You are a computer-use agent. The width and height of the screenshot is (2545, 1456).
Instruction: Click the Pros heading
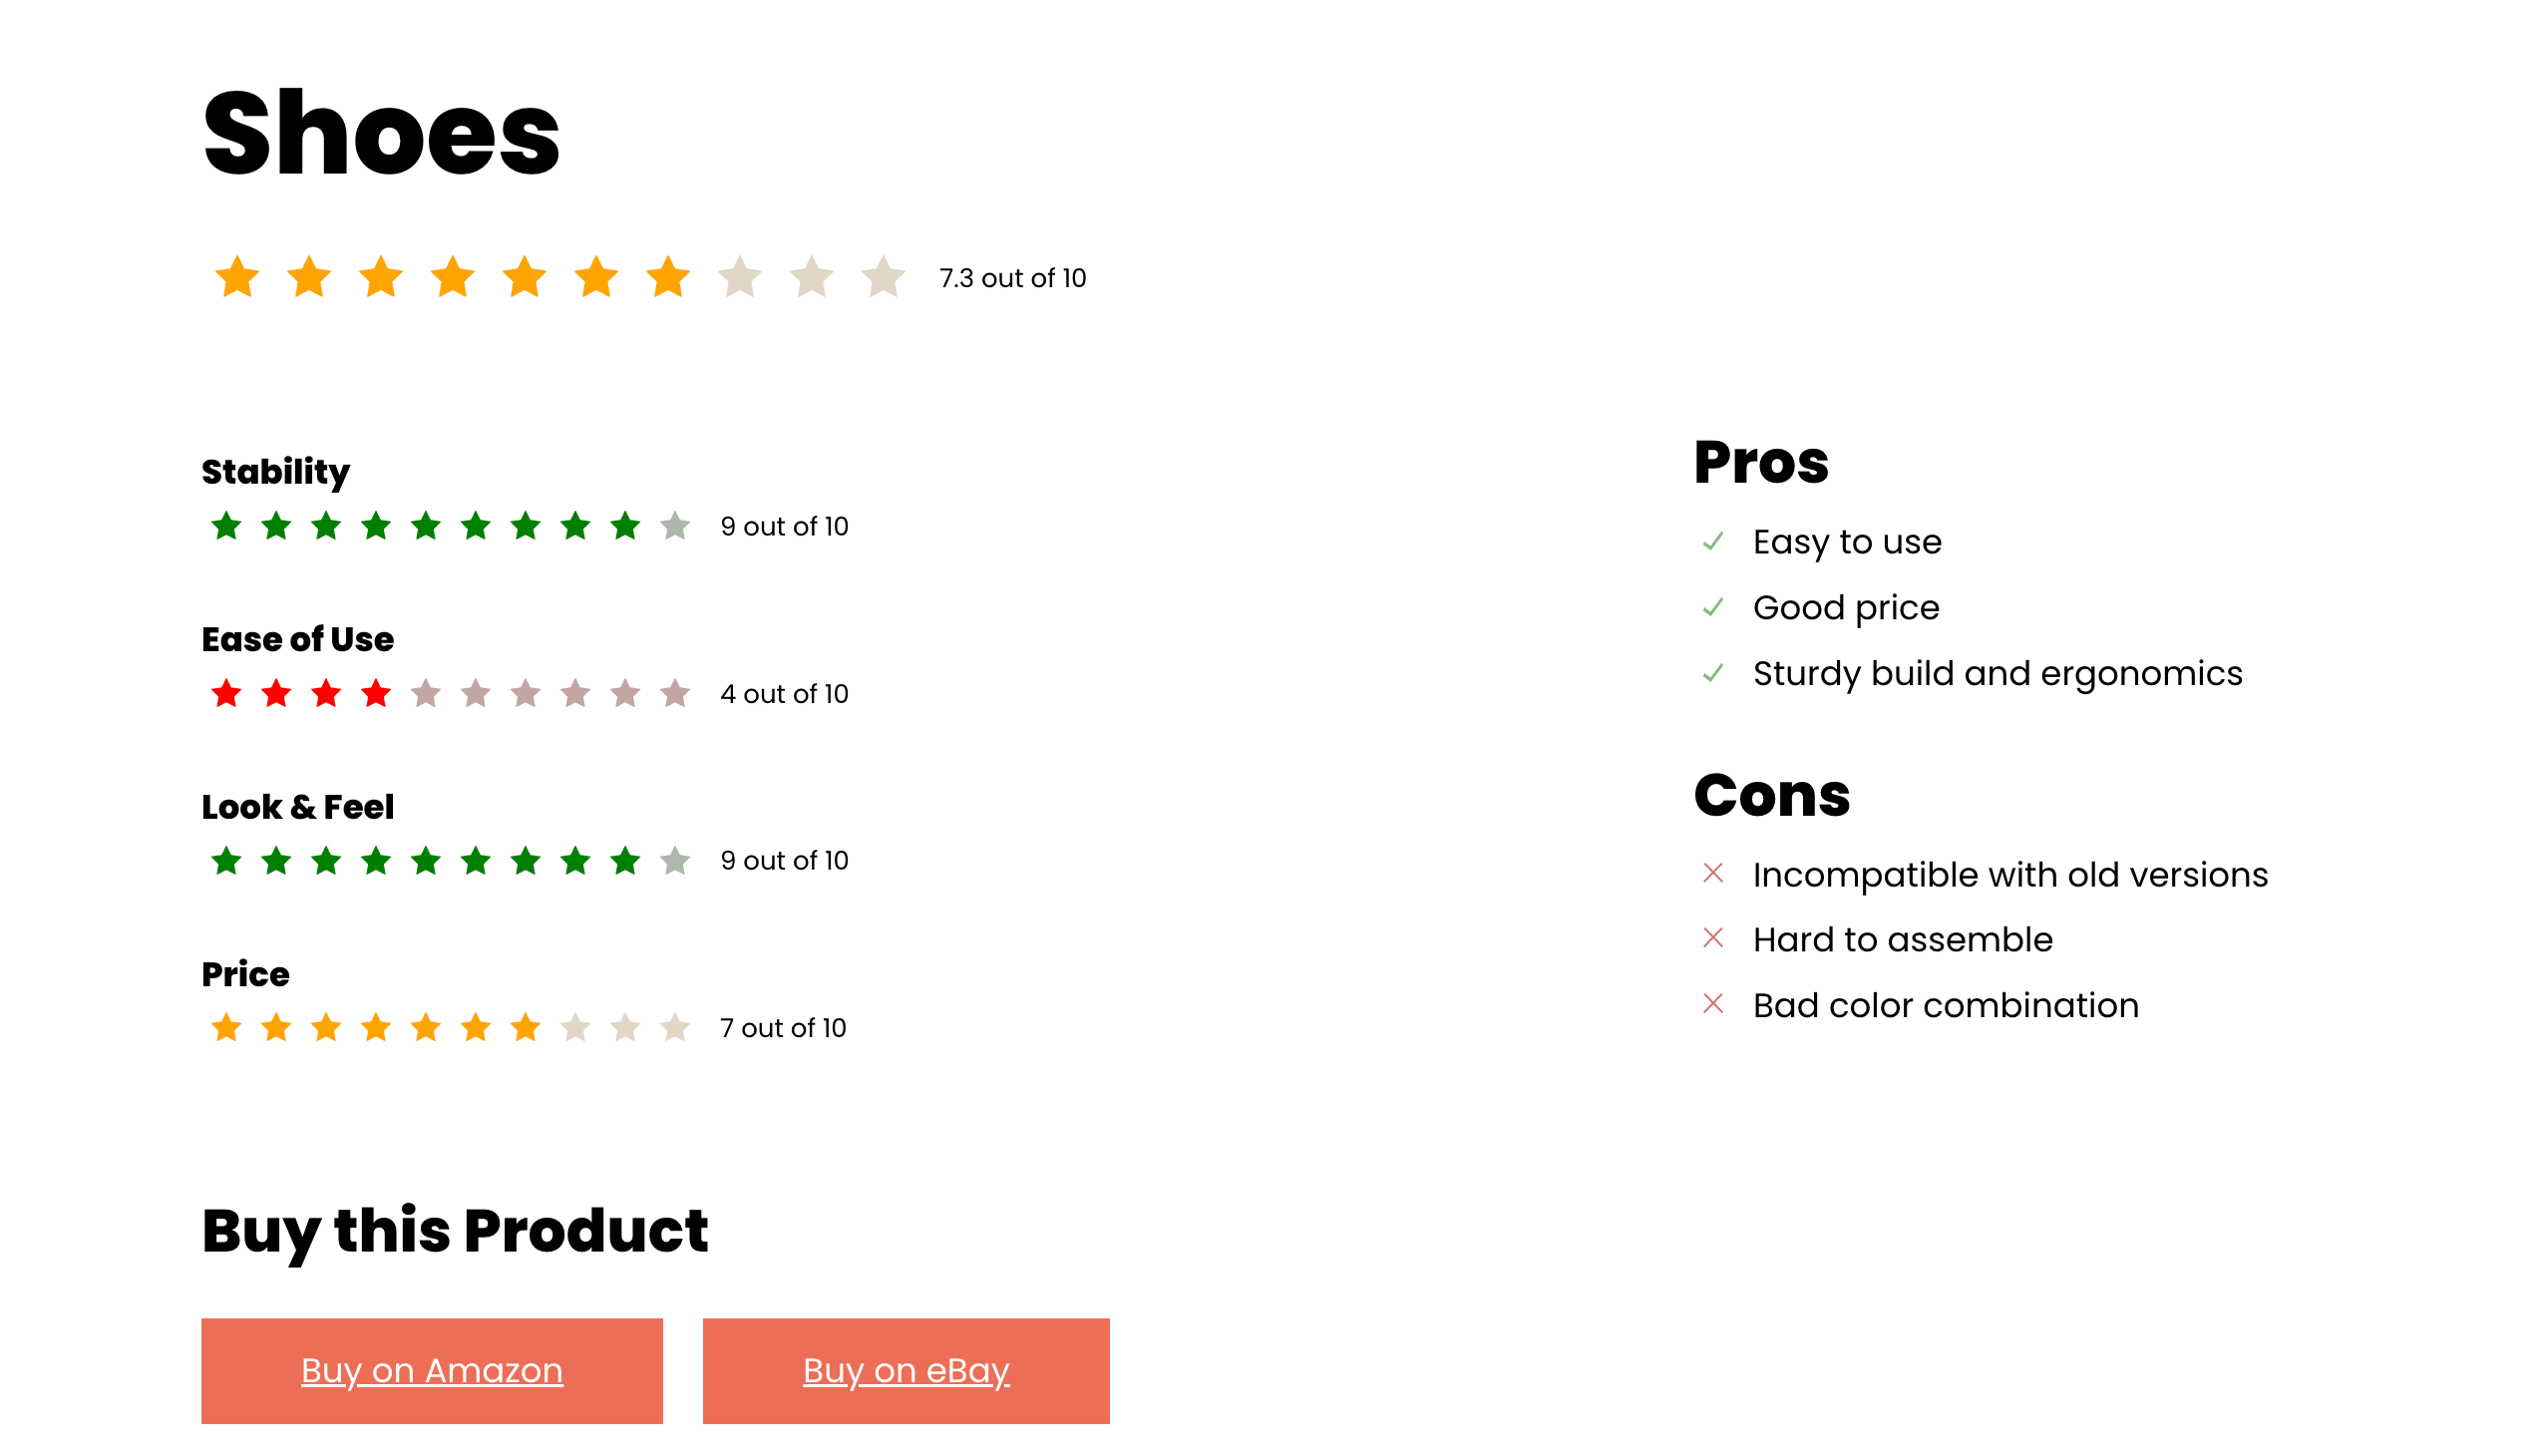tap(1761, 463)
